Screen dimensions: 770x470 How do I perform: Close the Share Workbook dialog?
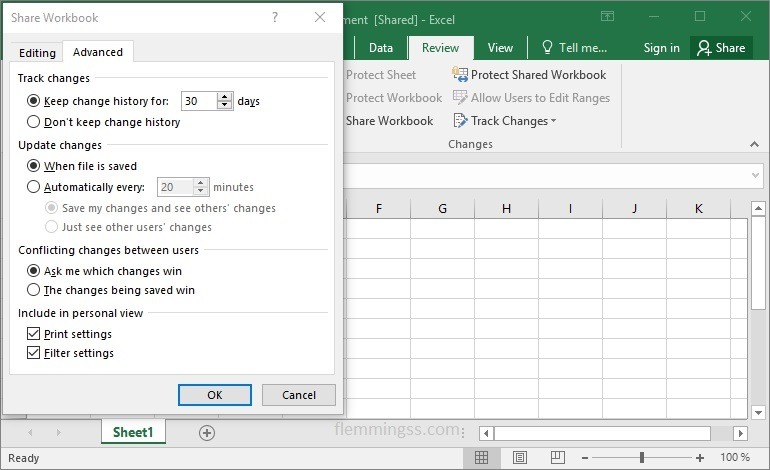point(320,17)
